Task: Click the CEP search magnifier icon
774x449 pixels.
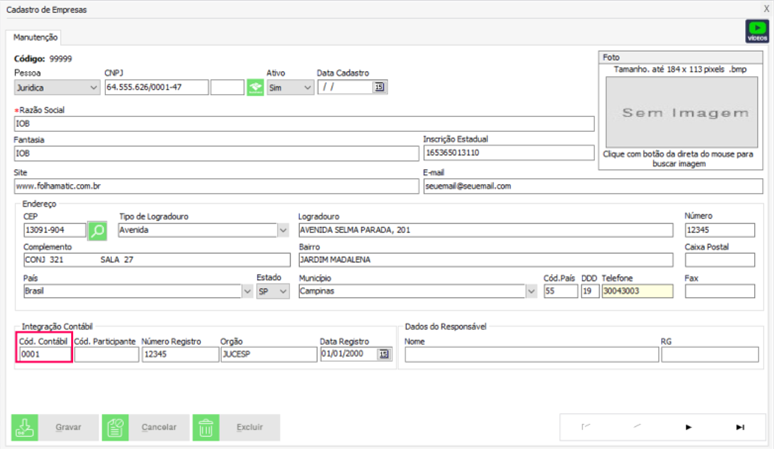Action: pos(98,230)
